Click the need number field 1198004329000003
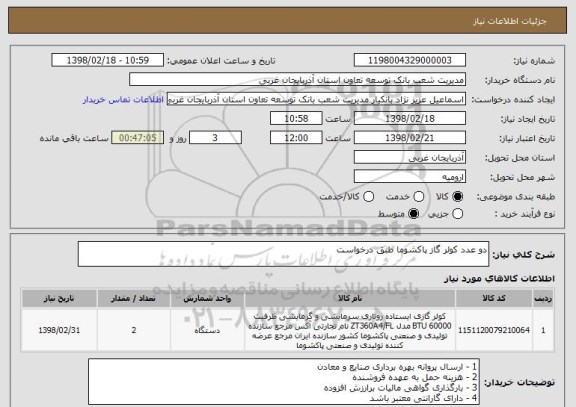The height and width of the screenshot is (407, 576). point(410,60)
